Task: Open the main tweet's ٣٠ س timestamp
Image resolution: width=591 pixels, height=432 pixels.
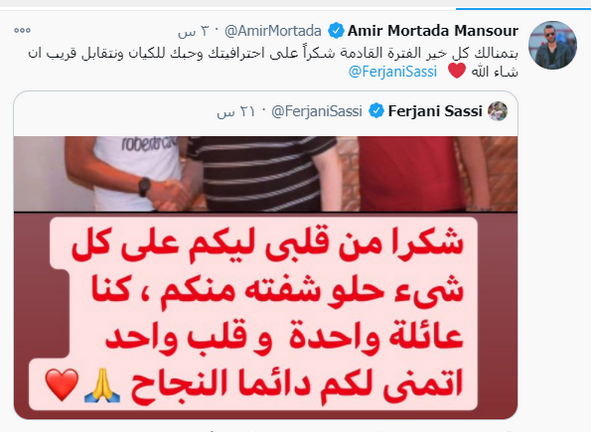Action: [193, 31]
